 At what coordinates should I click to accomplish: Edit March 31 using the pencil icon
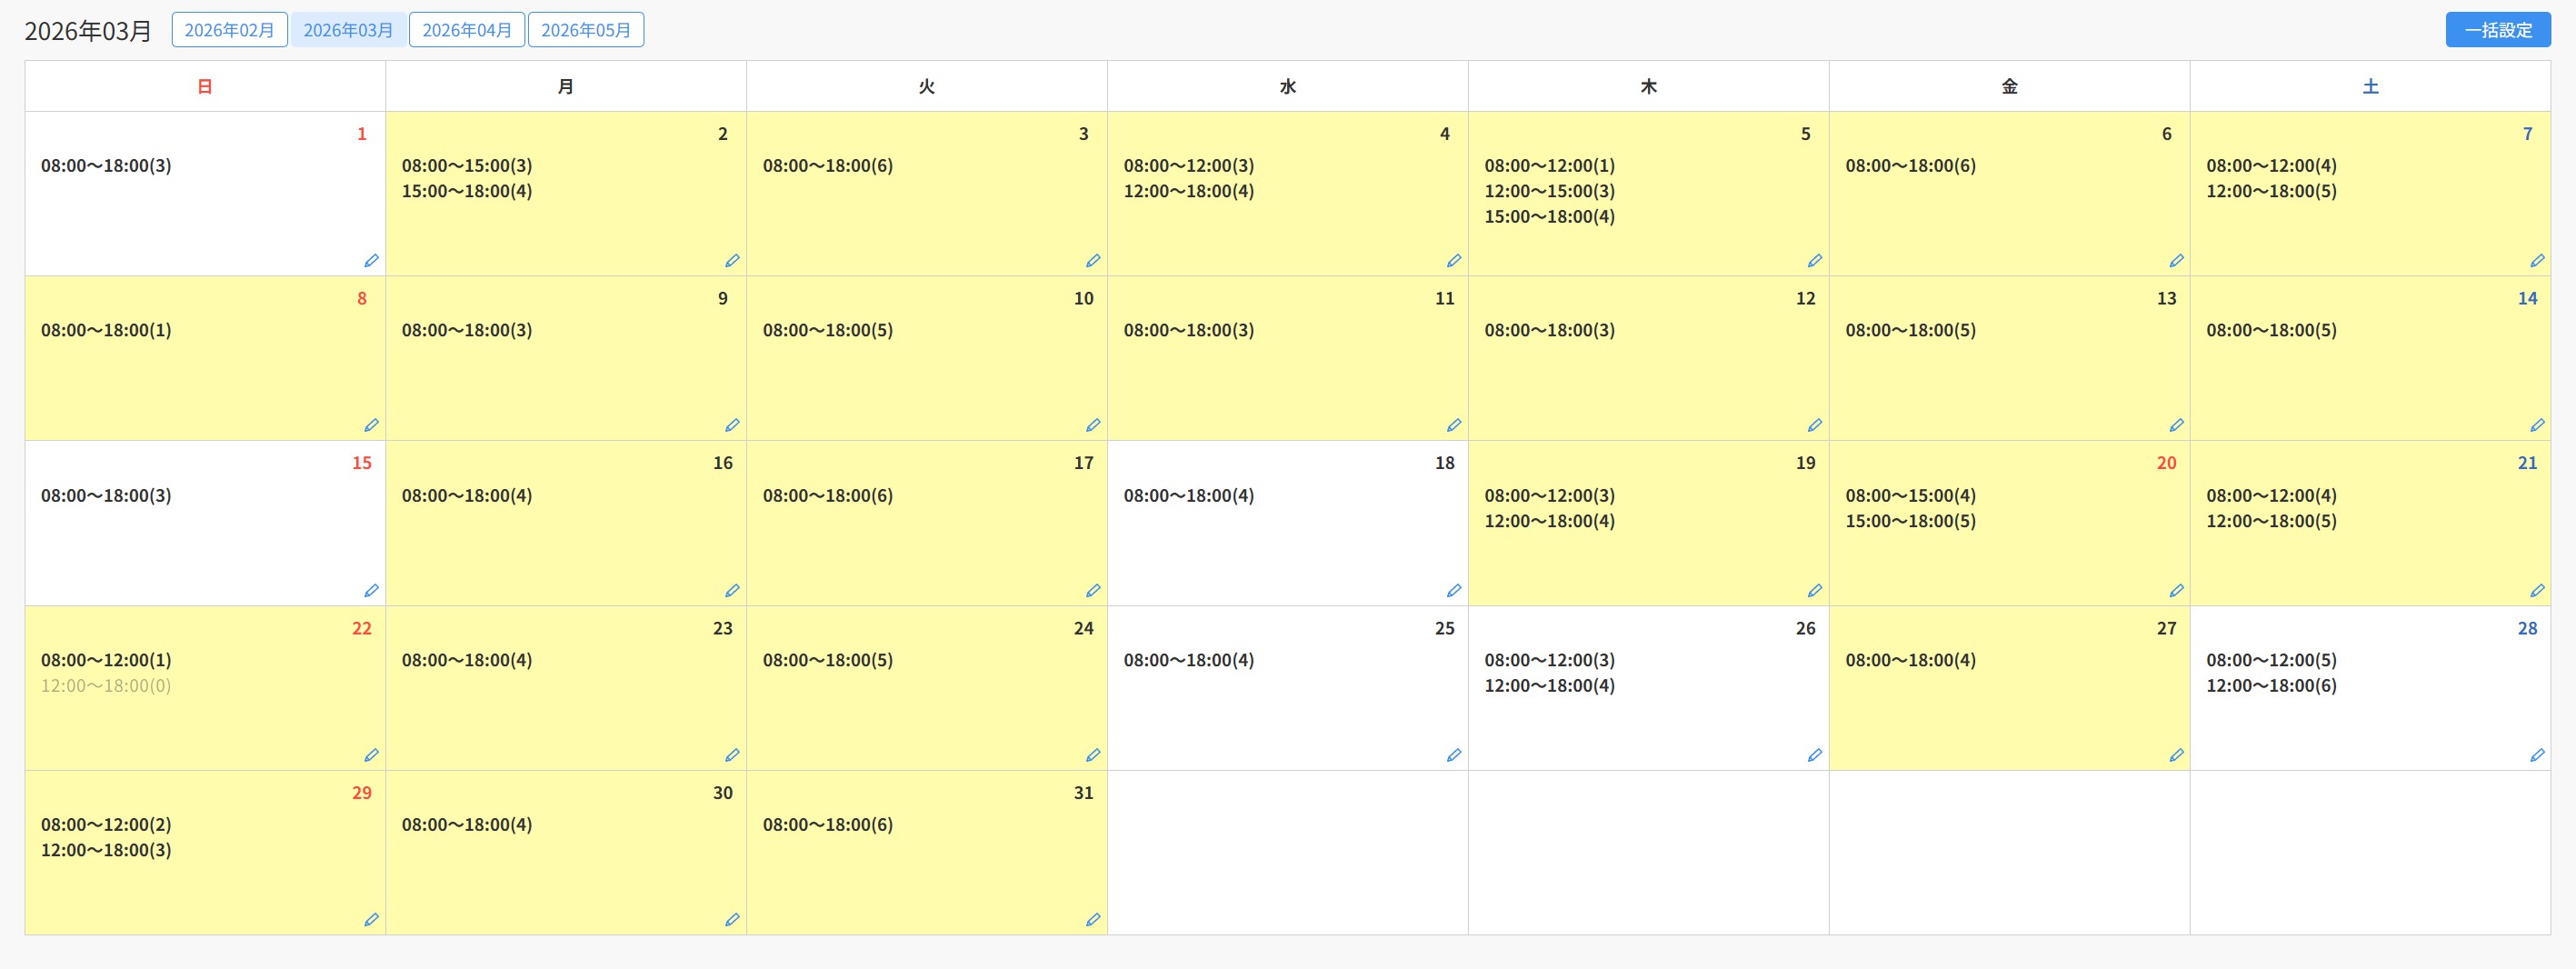click(x=1092, y=920)
